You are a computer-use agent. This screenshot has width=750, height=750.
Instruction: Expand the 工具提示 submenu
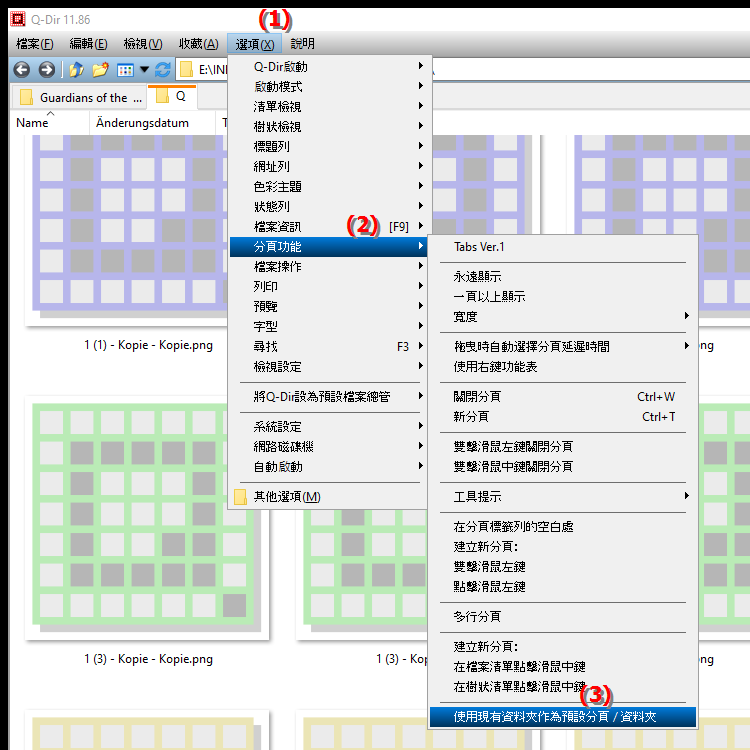[x=563, y=496]
